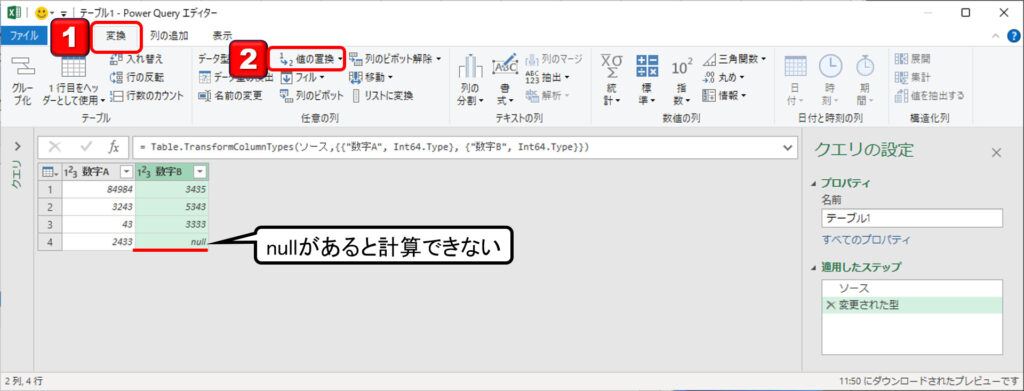Click the 指数 (Scientific) 10² icon
The image size is (1024, 391).
click(682, 67)
